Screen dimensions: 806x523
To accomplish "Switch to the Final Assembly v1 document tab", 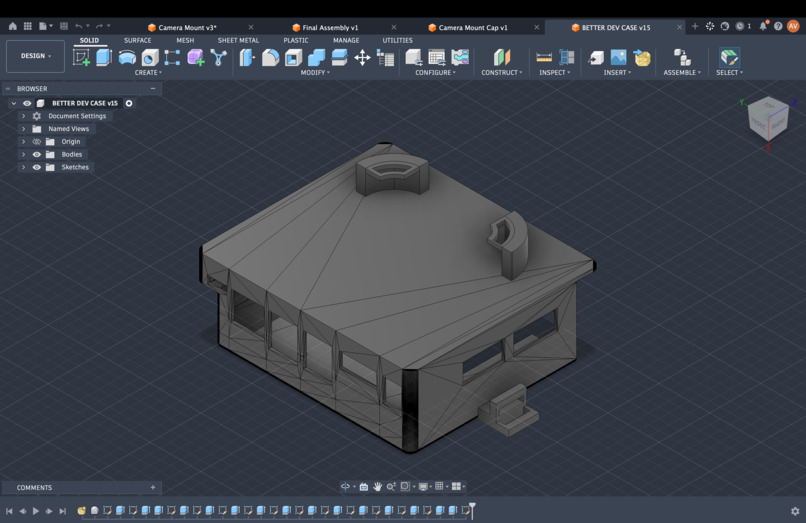I will [330, 27].
